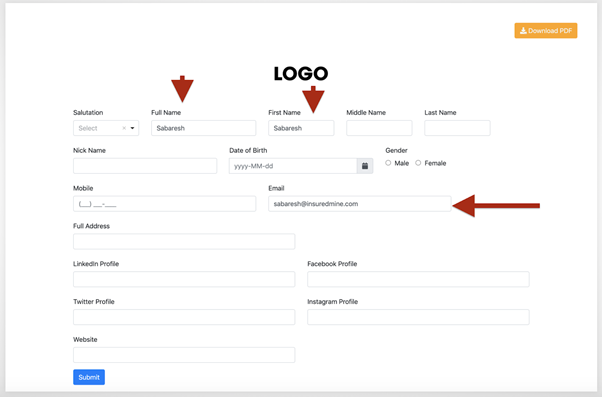Focus the Date of Birth yyyy-MM-dd field
Viewport: 602px width, 397px height.
pos(293,166)
